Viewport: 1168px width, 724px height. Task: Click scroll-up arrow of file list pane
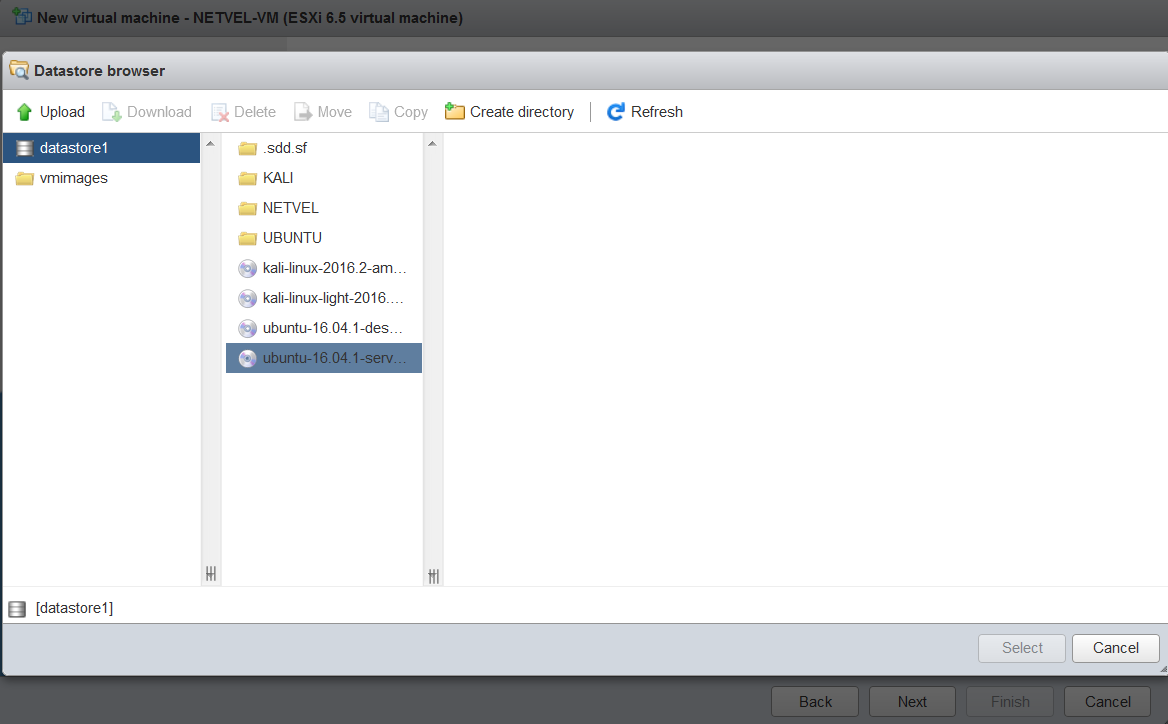coord(433,144)
